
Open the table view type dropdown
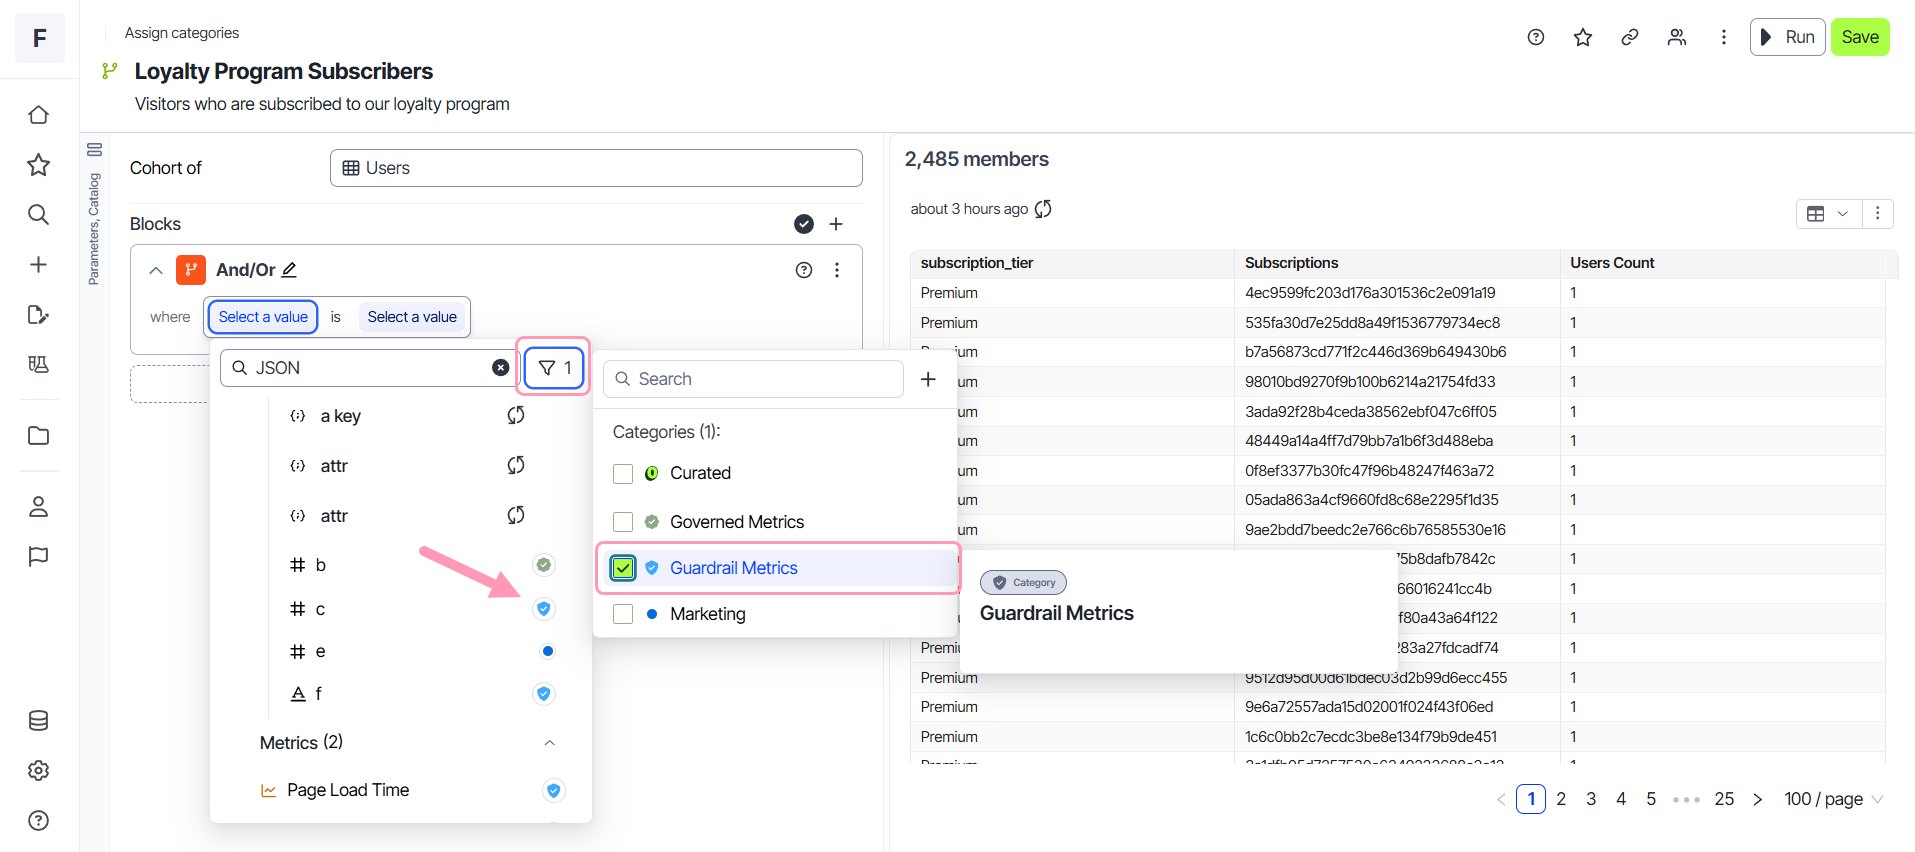coord(1829,213)
